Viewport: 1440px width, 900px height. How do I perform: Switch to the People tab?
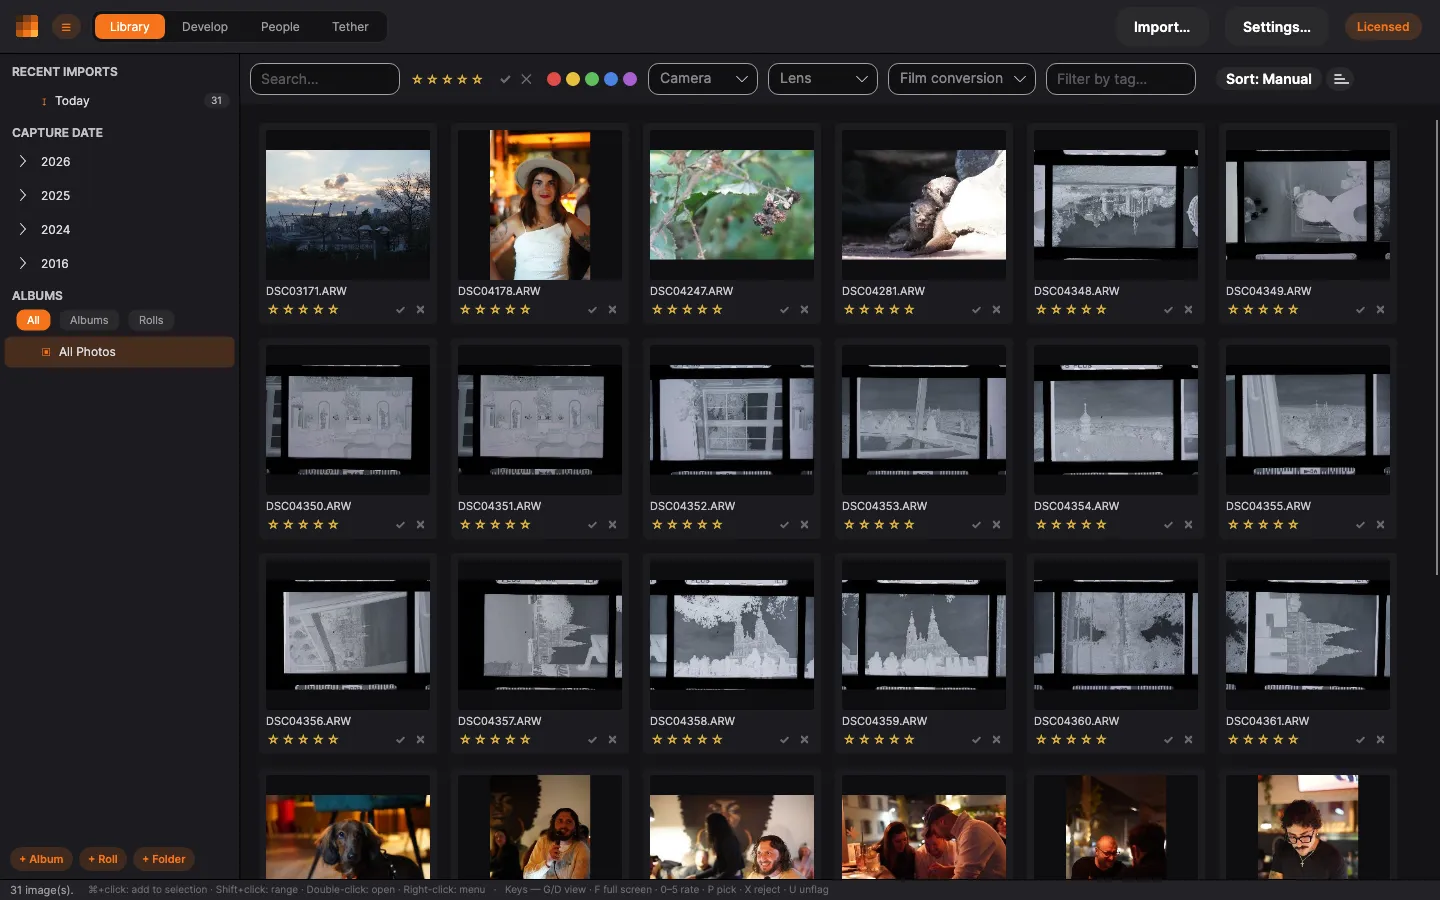[280, 27]
